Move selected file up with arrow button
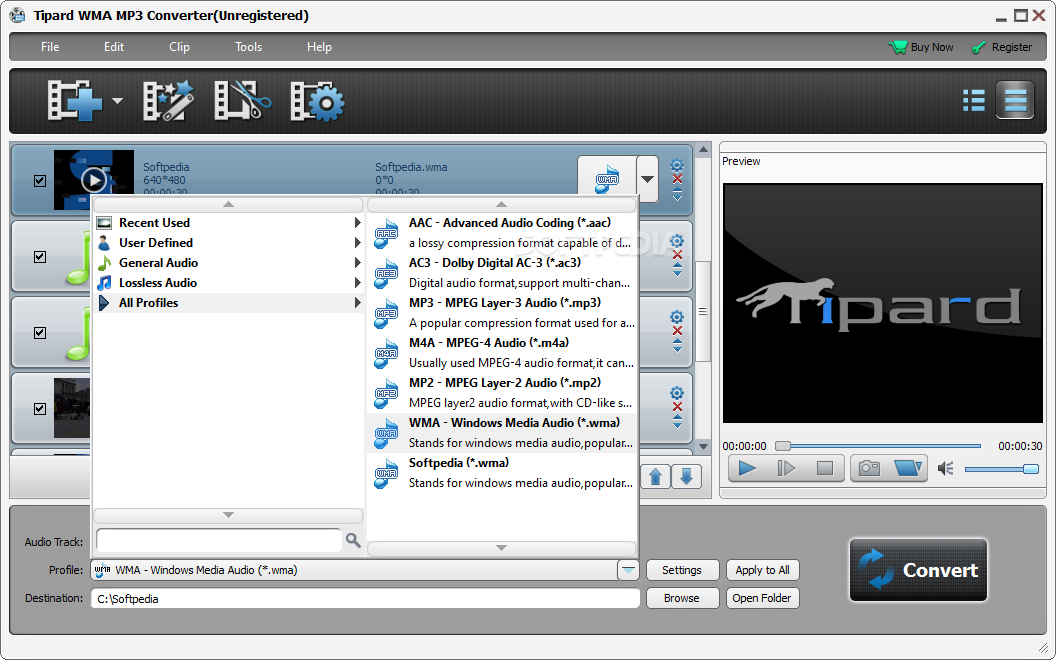 pos(655,477)
